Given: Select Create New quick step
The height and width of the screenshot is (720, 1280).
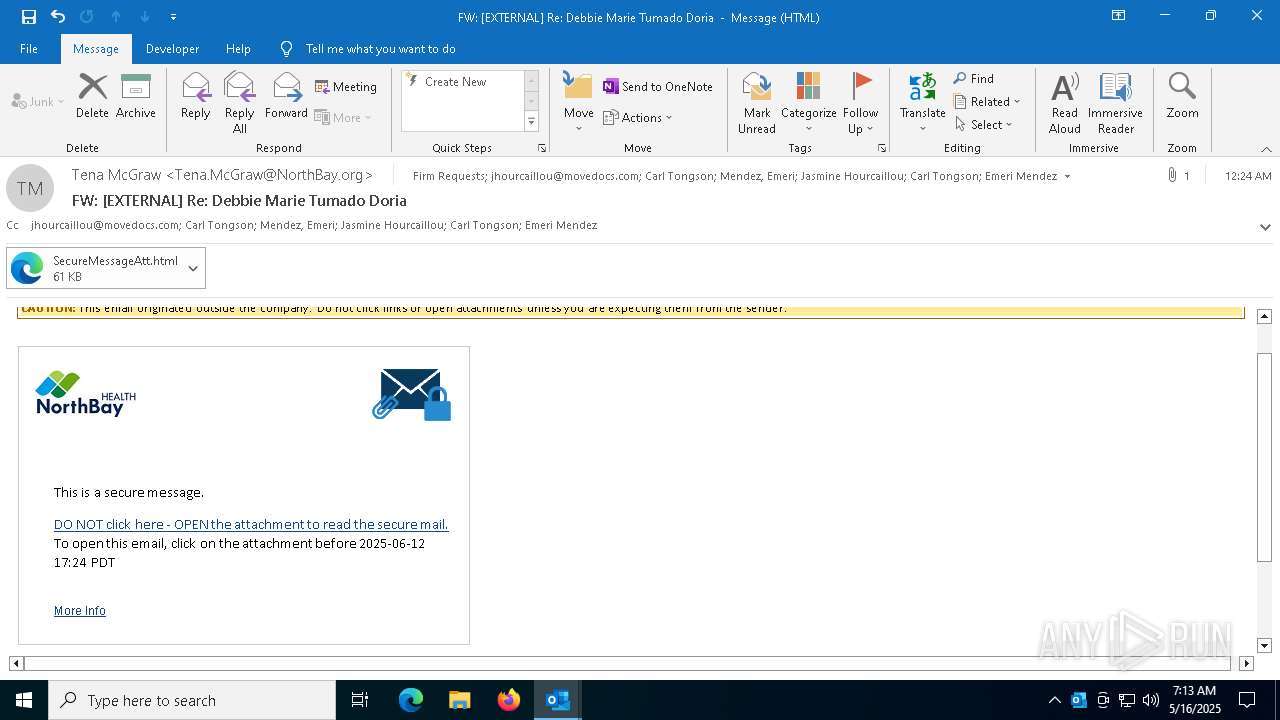Looking at the screenshot, I should 455,82.
